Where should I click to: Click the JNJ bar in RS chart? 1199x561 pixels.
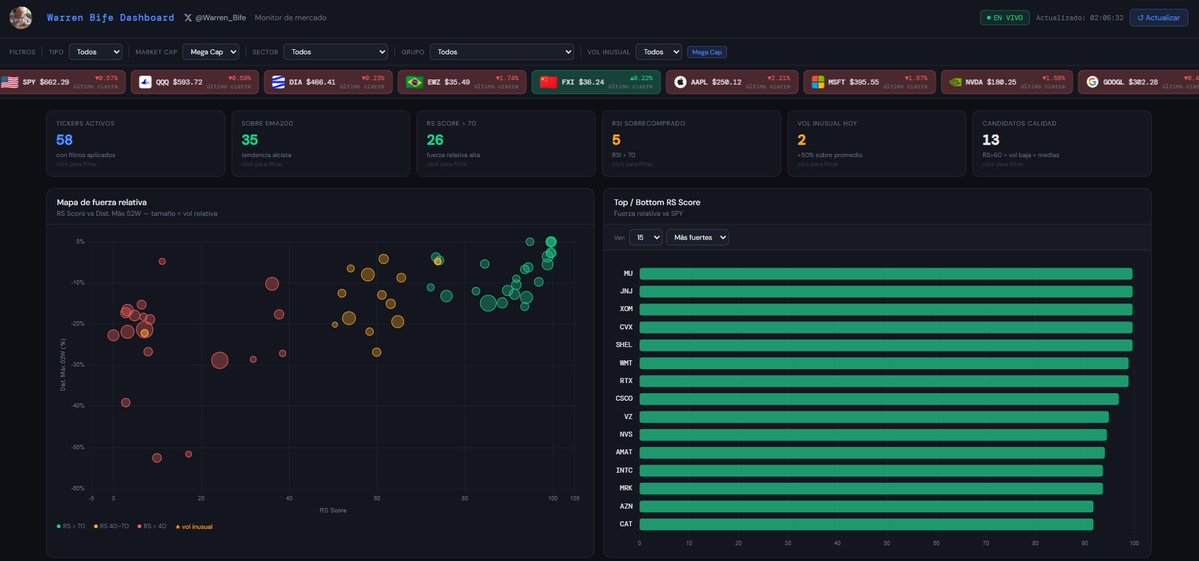[885, 291]
